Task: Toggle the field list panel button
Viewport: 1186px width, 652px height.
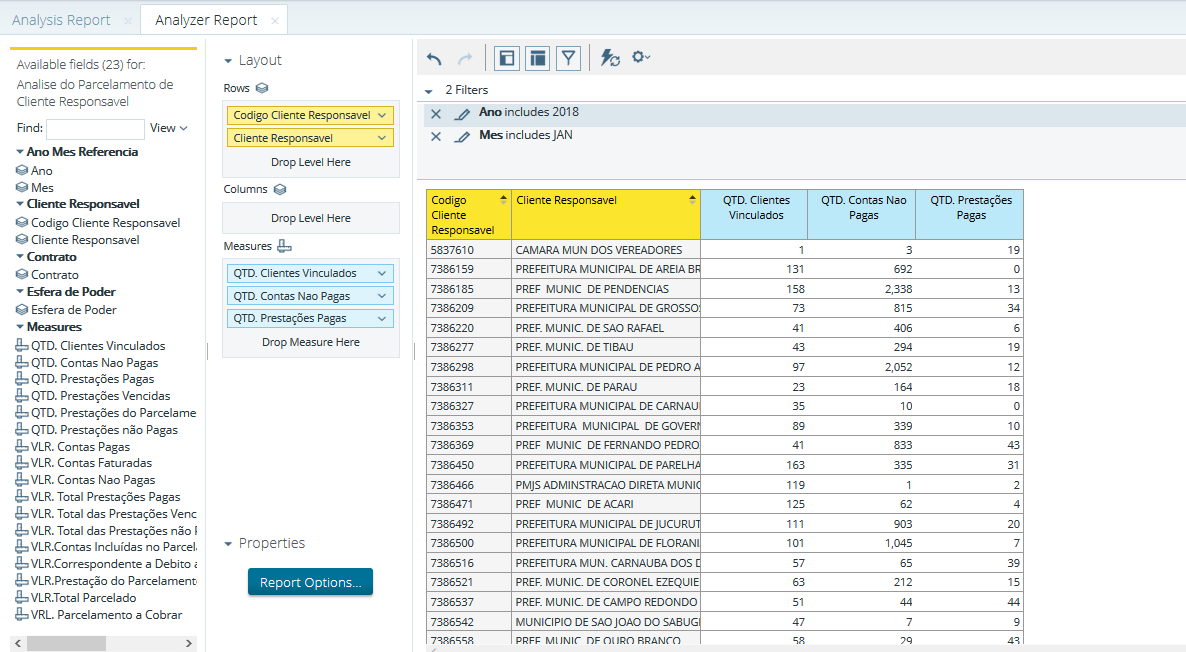Action: pyautogui.click(x=507, y=59)
